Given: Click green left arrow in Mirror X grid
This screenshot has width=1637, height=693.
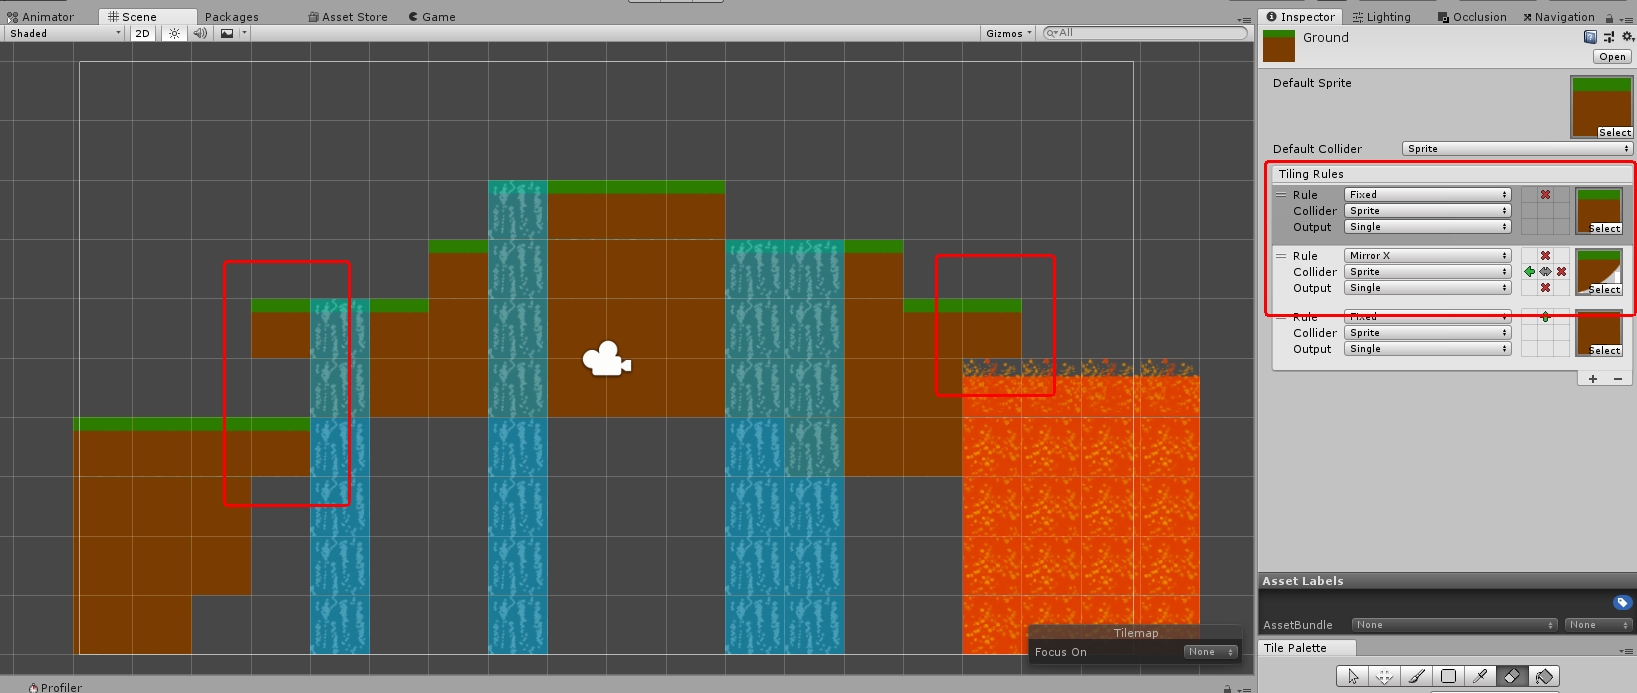Looking at the screenshot, I should click(1529, 272).
